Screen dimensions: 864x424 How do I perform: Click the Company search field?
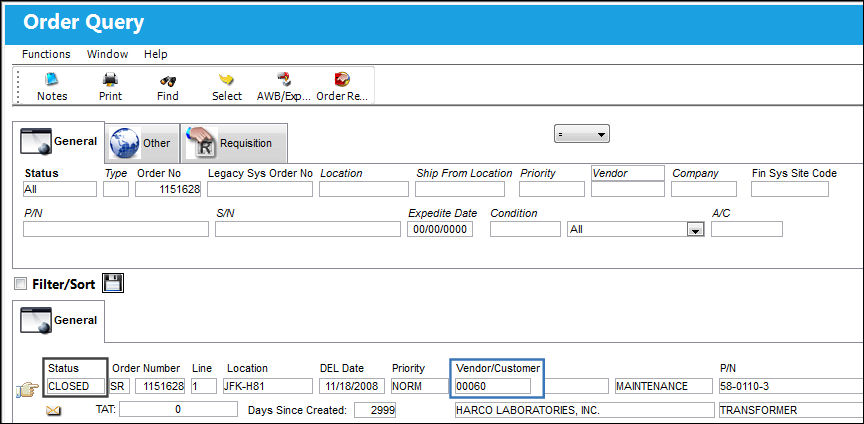pos(704,189)
